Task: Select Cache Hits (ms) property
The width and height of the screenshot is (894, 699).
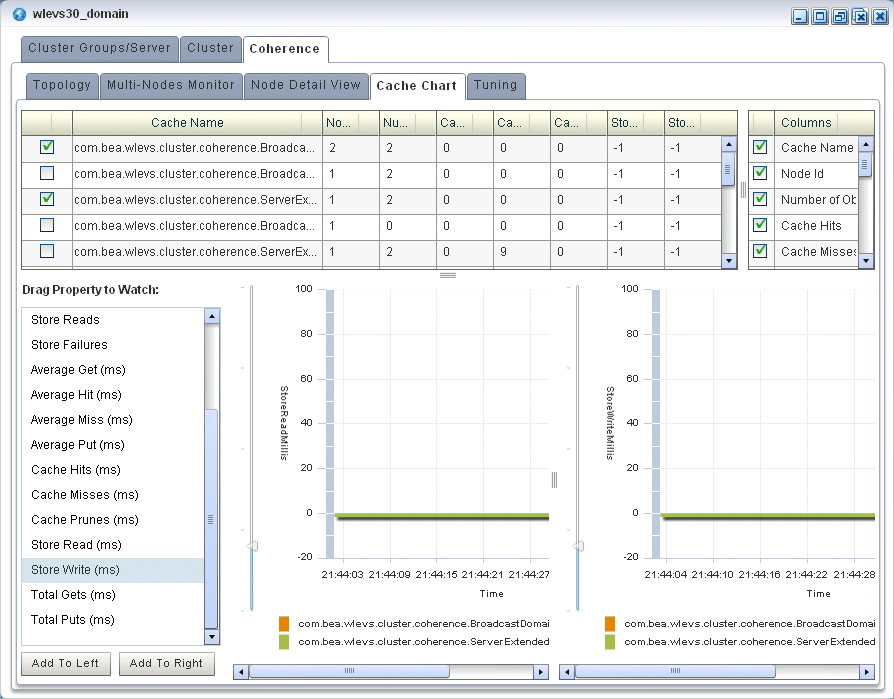Action: coord(113,470)
